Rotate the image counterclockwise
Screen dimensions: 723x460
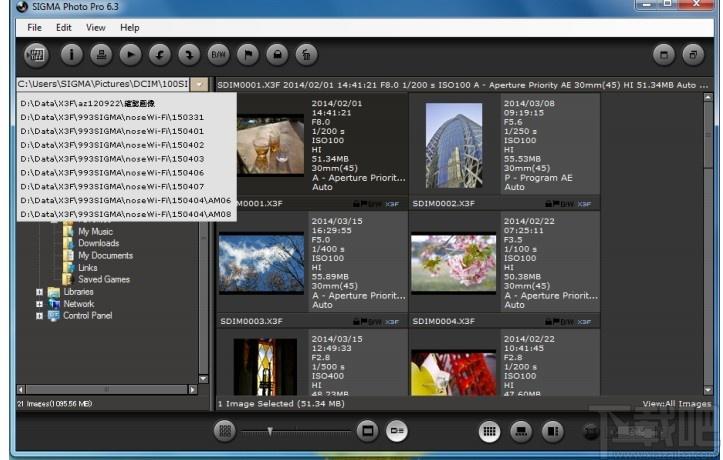pos(160,55)
